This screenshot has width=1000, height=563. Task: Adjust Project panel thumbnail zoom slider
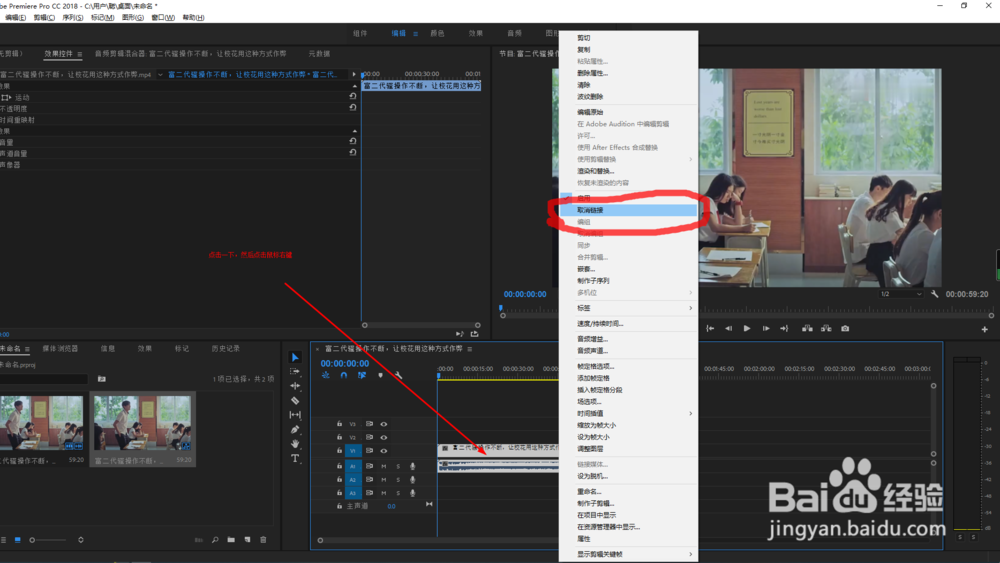click(49, 540)
